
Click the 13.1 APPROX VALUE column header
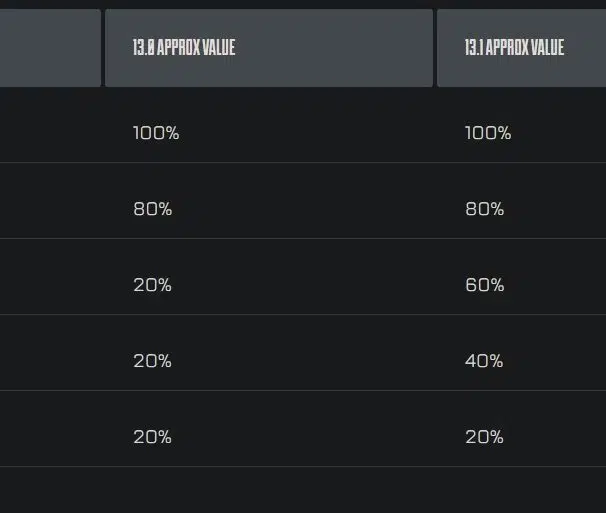[522, 48]
